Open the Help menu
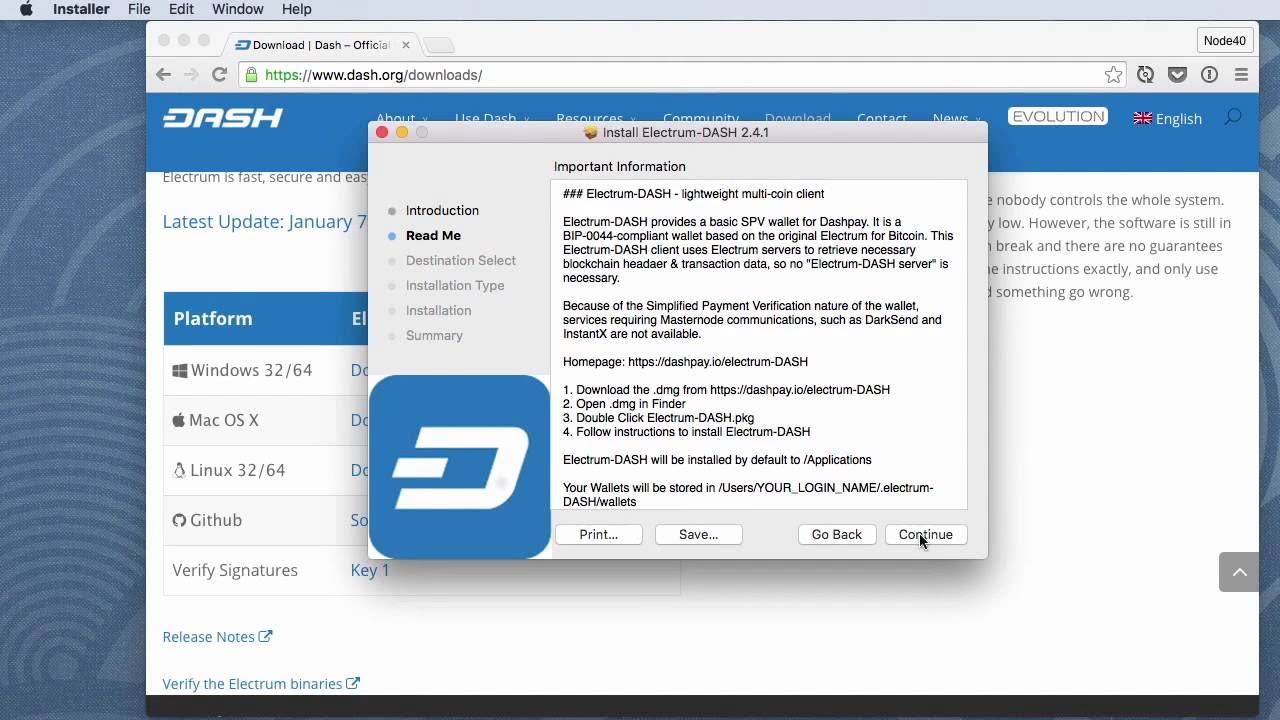Screen dimensions: 1280x720 click(297, 9)
